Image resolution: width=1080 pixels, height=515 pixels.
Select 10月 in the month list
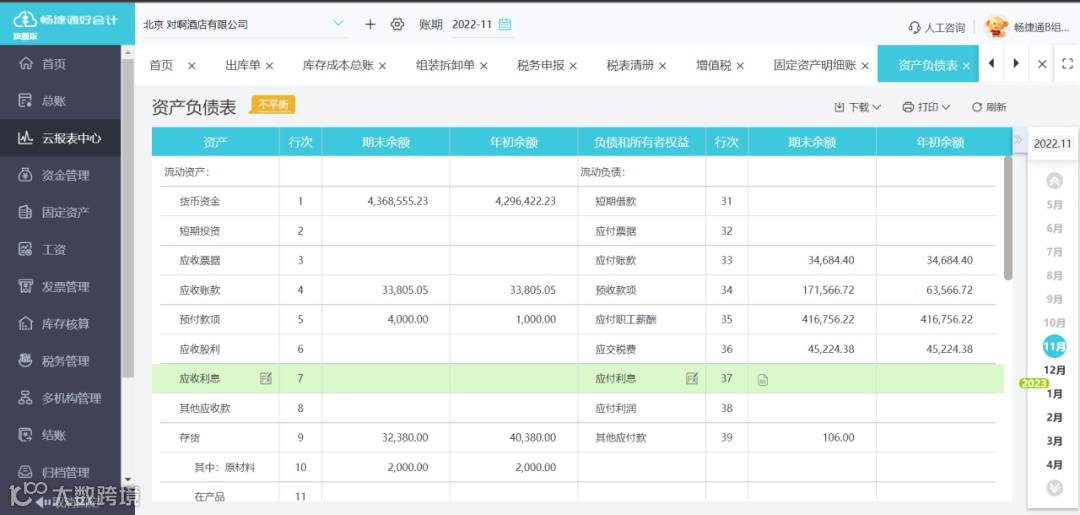(1055, 323)
